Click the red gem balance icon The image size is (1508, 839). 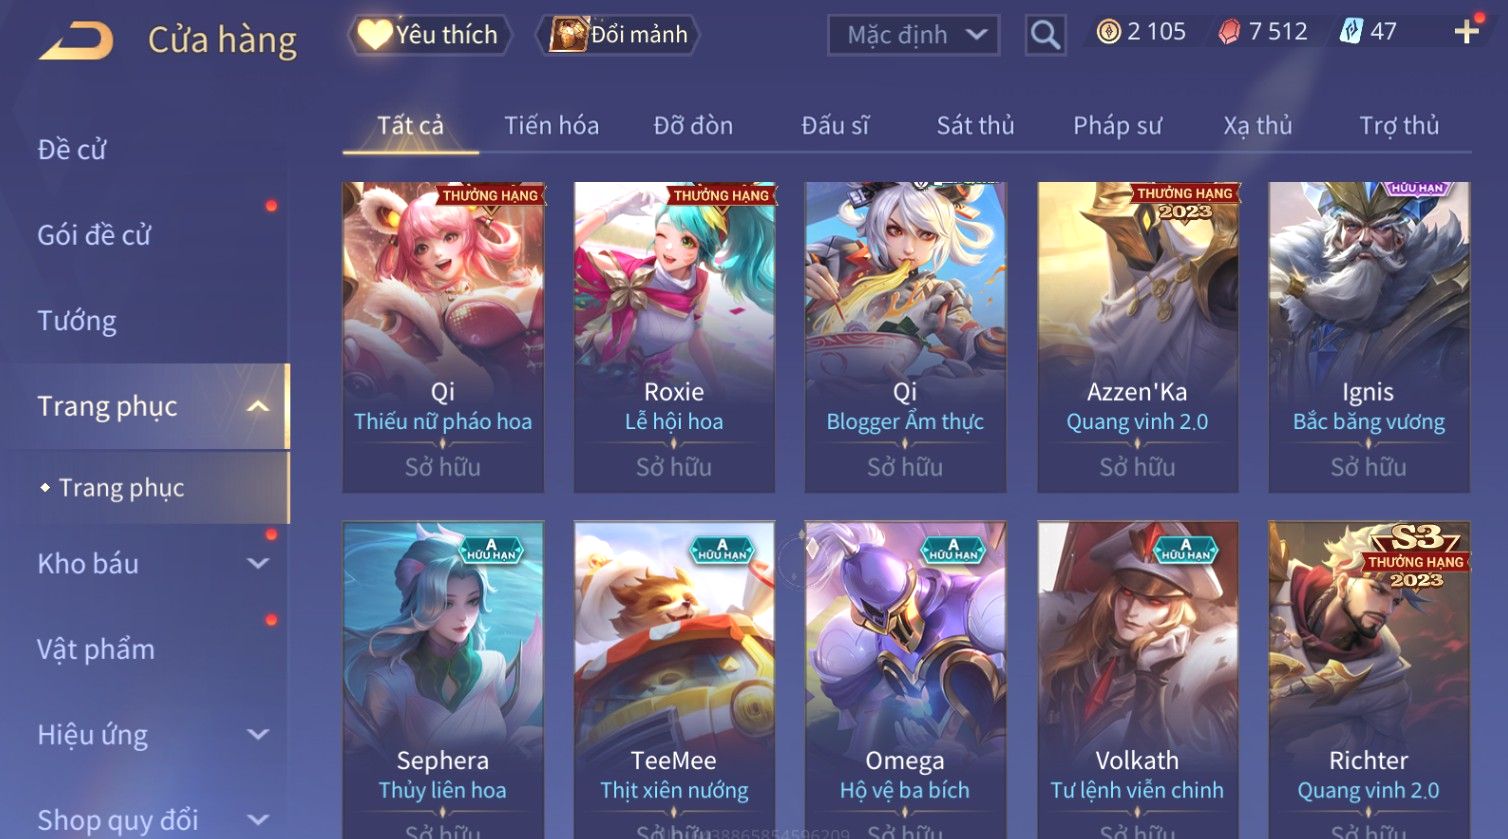tap(1229, 32)
